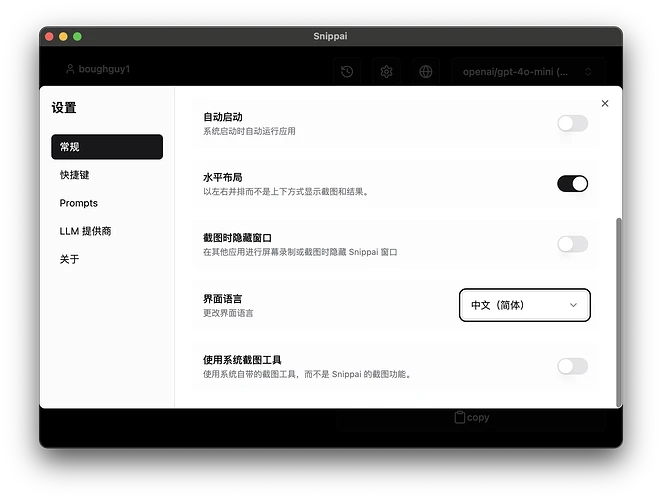Open the 界面语言 中文（简体） dropdown
The height and width of the screenshot is (500, 661).
(524, 305)
